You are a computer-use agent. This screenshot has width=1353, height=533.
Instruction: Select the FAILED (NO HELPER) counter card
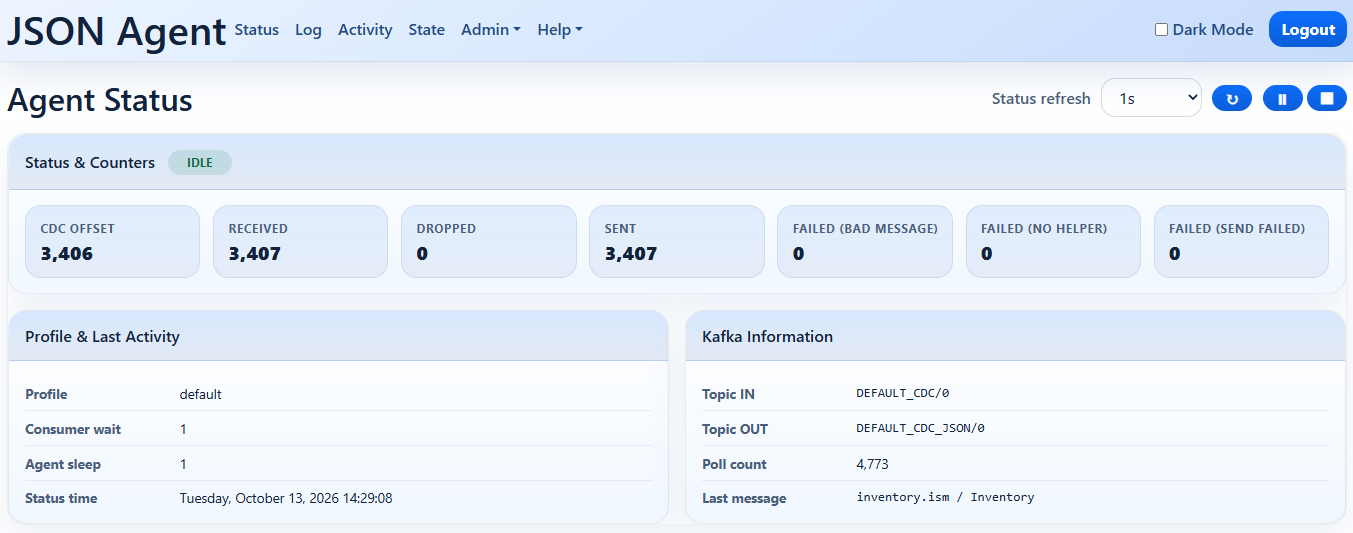pos(1052,241)
